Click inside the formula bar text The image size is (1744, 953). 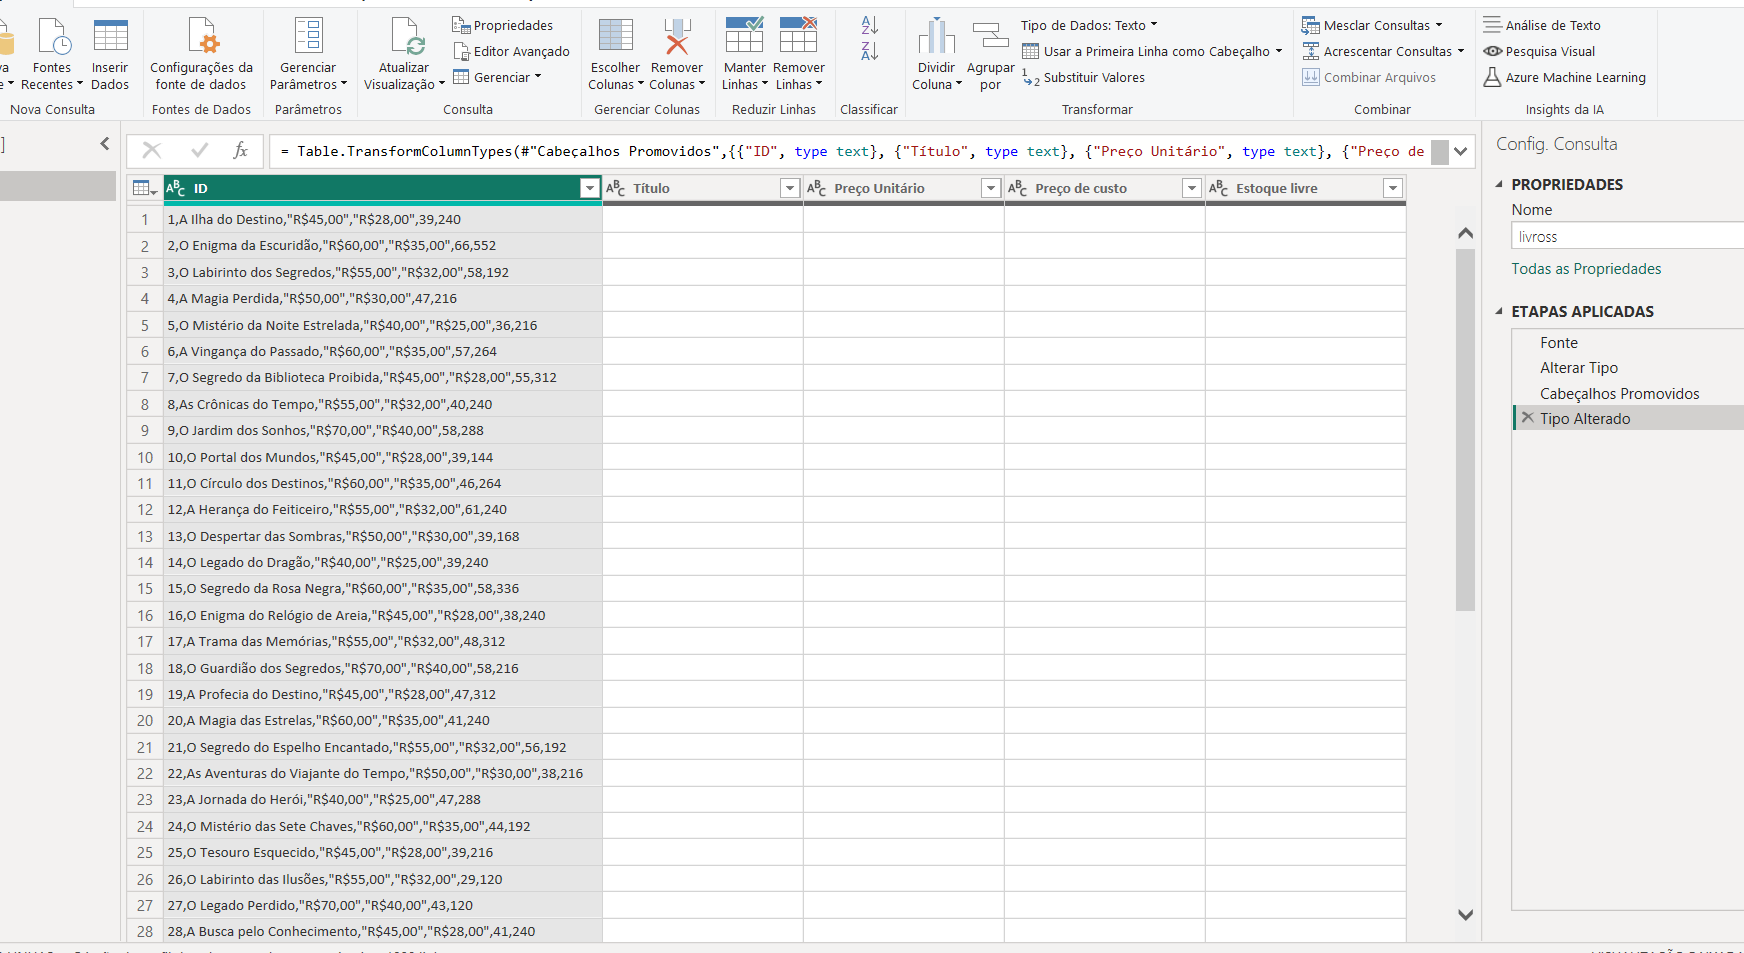click(850, 151)
